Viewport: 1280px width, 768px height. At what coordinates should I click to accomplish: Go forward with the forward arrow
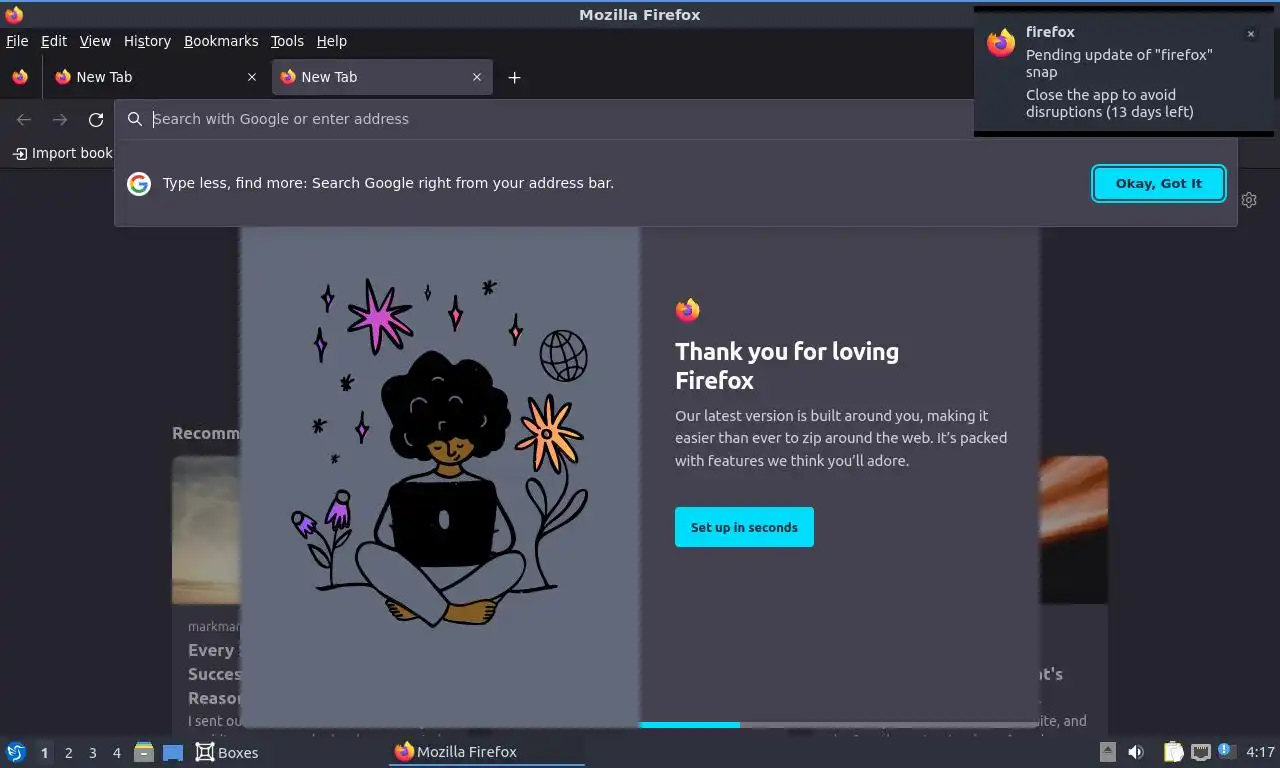[x=60, y=120]
